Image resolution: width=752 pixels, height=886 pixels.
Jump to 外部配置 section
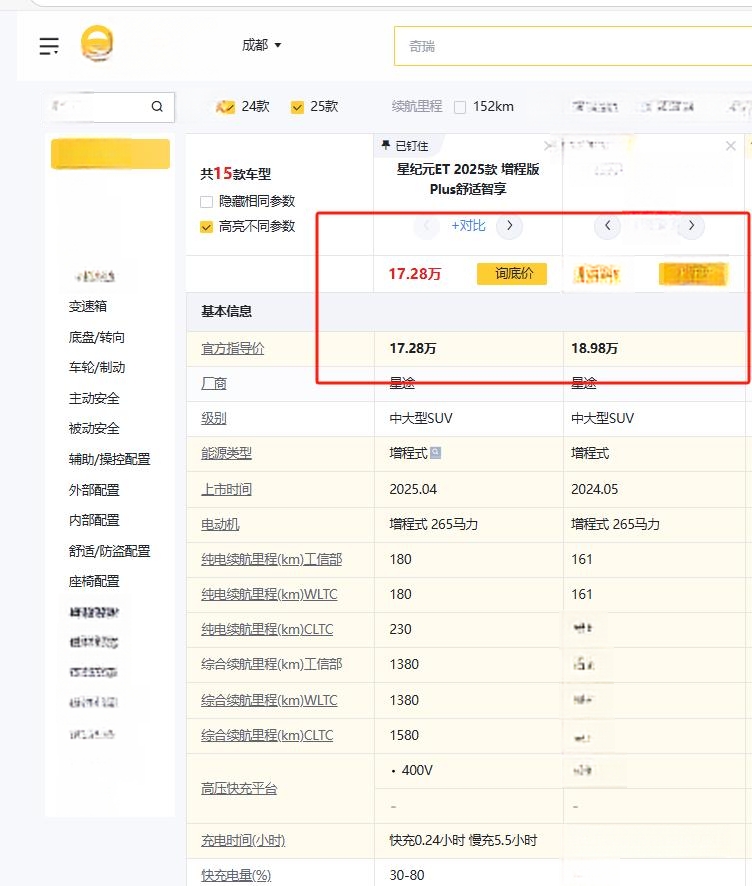tap(94, 490)
